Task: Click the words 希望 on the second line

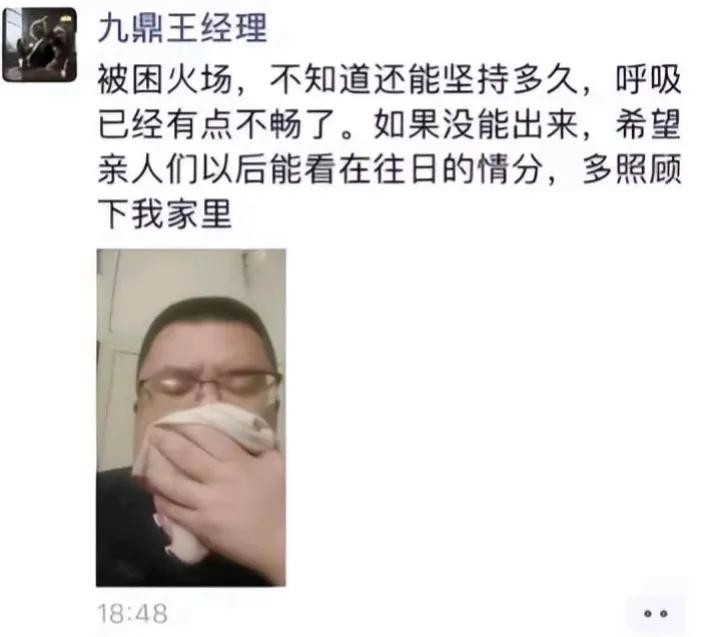Action: (x=648, y=124)
